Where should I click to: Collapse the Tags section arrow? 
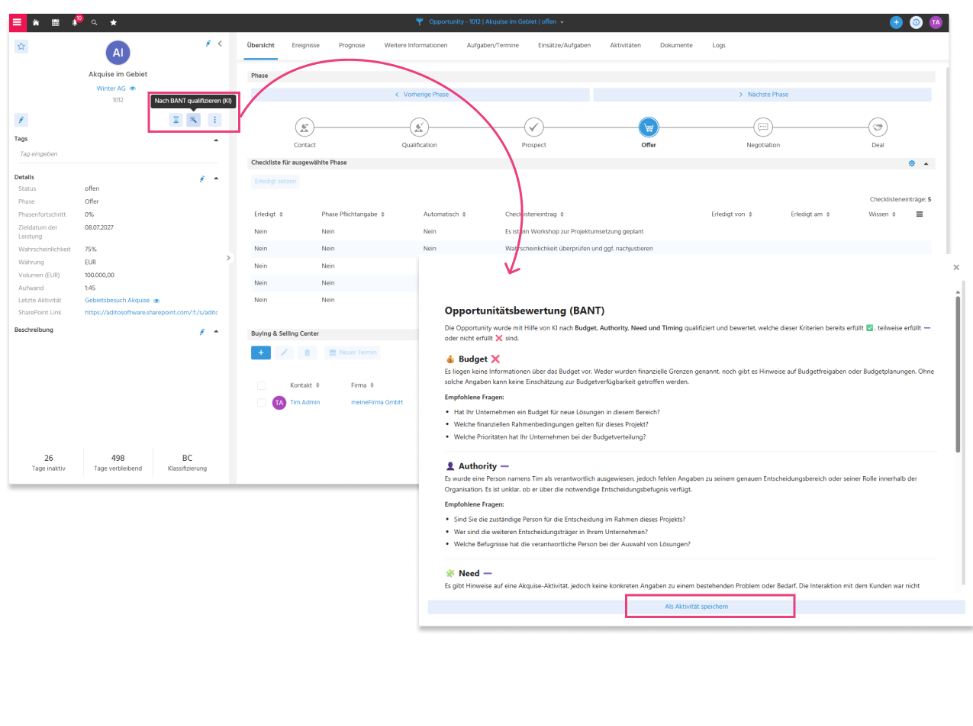(x=216, y=140)
